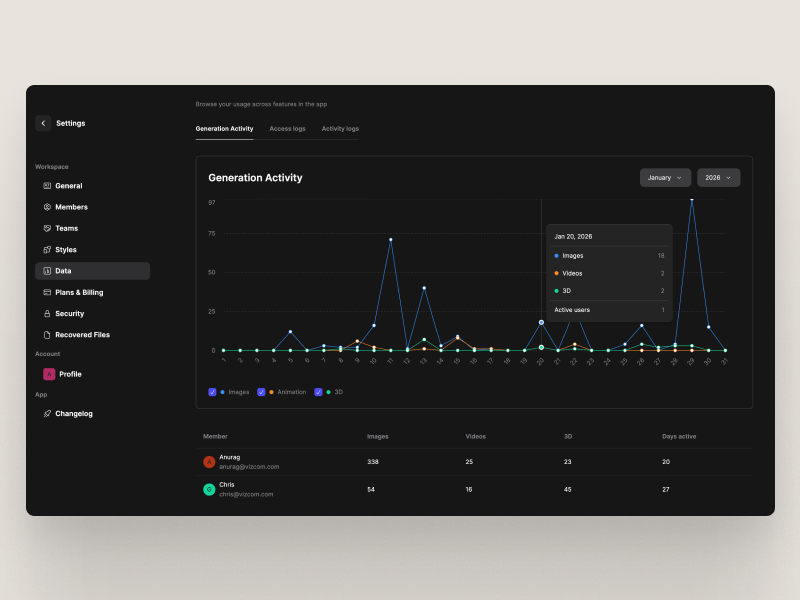This screenshot has width=800, height=600.
Task: Open Styles using its sidebar icon
Action: click(47, 250)
